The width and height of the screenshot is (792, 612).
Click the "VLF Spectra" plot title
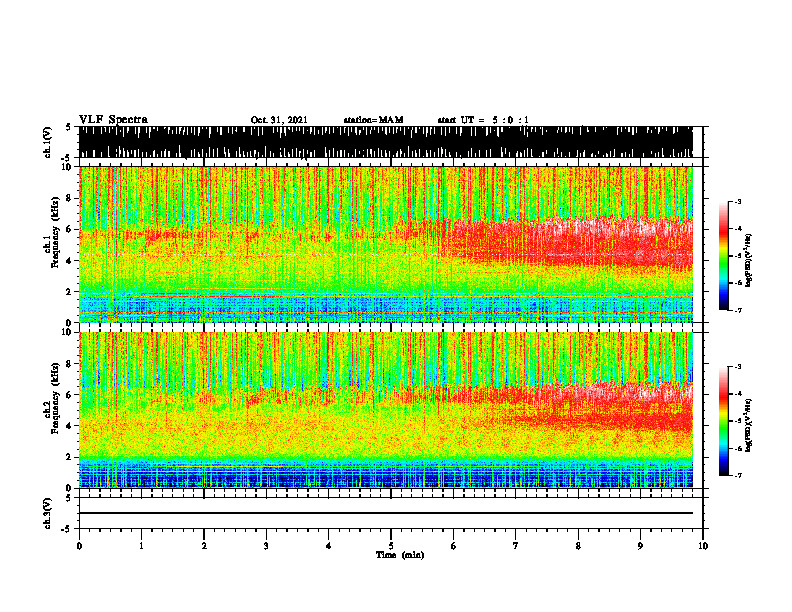113,120
